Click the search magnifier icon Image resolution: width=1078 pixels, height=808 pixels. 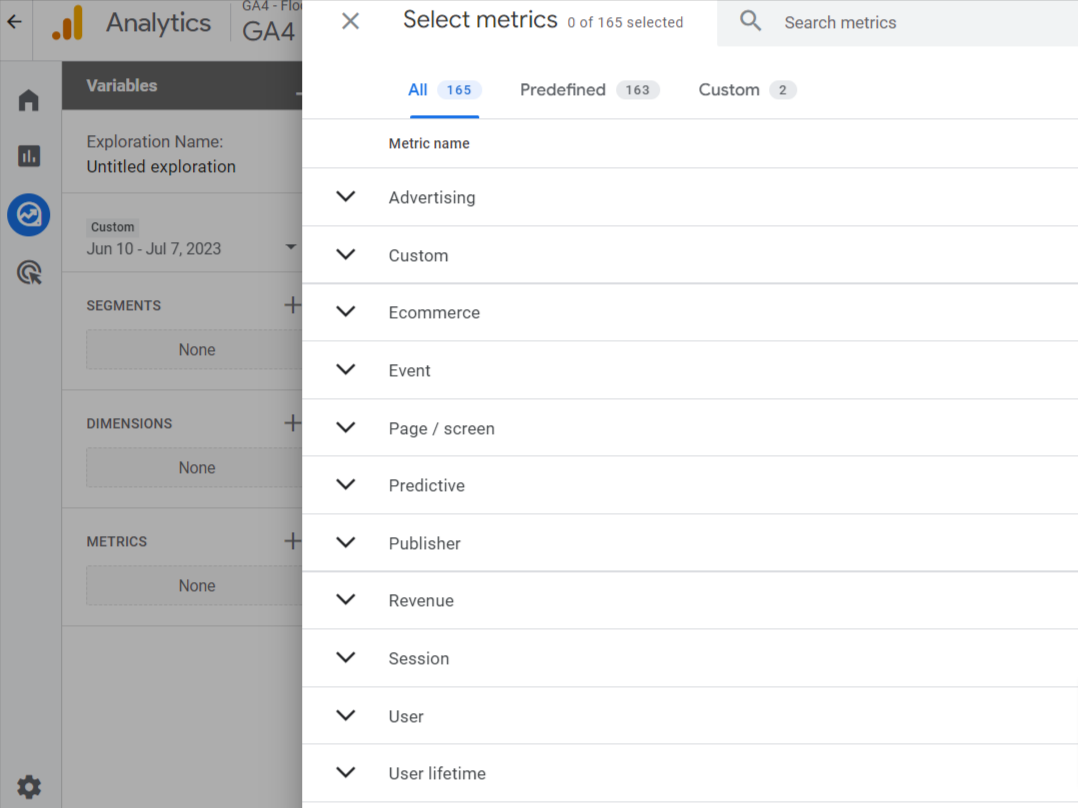click(x=750, y=21)
